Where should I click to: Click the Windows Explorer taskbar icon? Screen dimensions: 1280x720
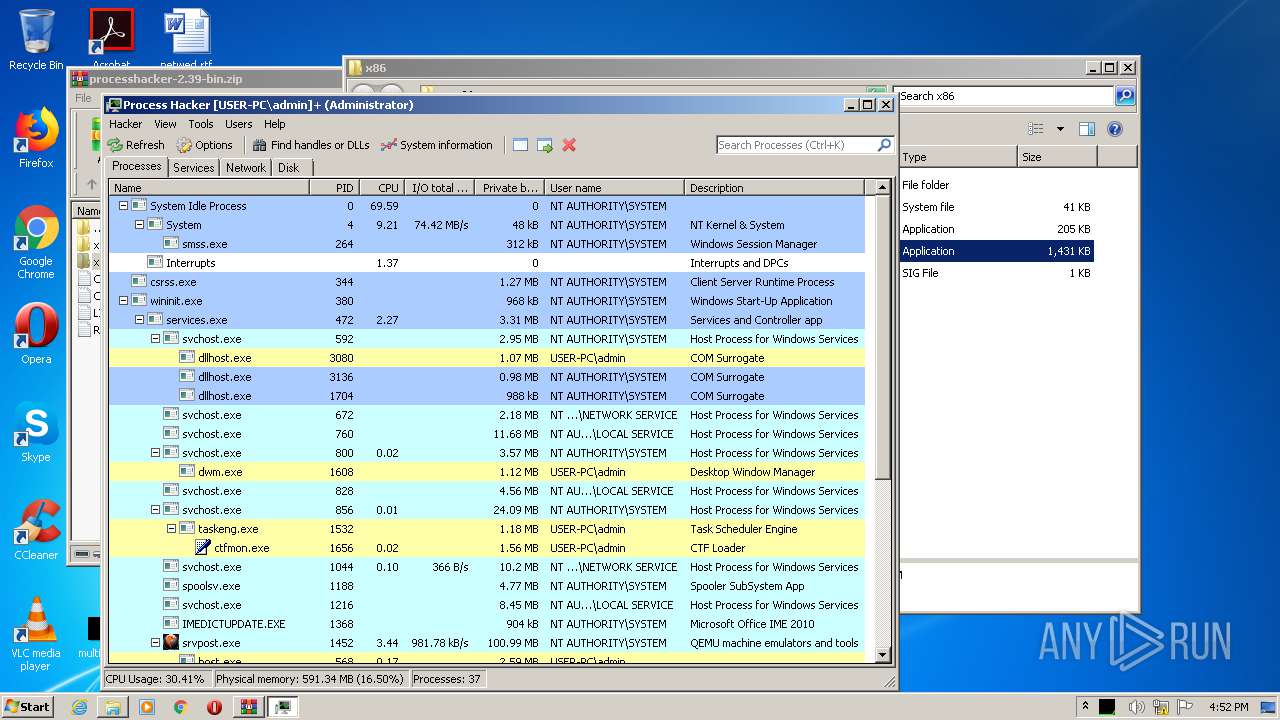click(113, 707)
